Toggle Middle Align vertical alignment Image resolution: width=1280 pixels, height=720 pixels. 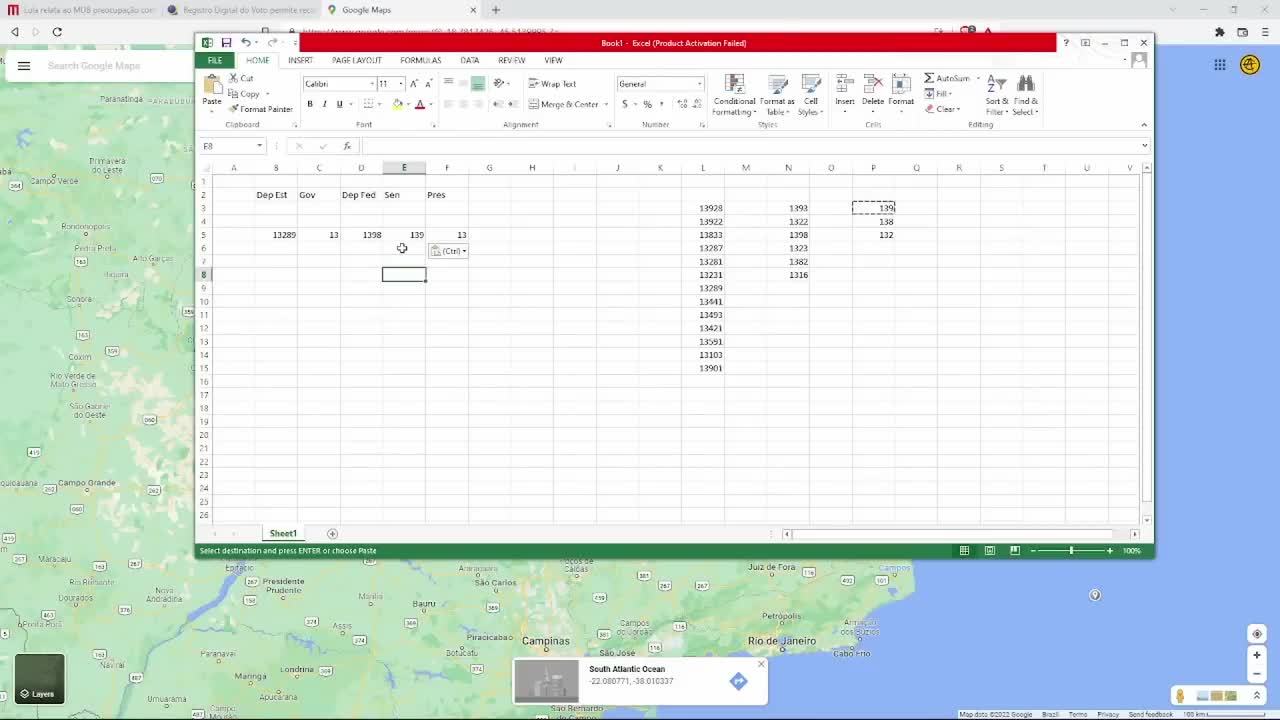point(463,84)
